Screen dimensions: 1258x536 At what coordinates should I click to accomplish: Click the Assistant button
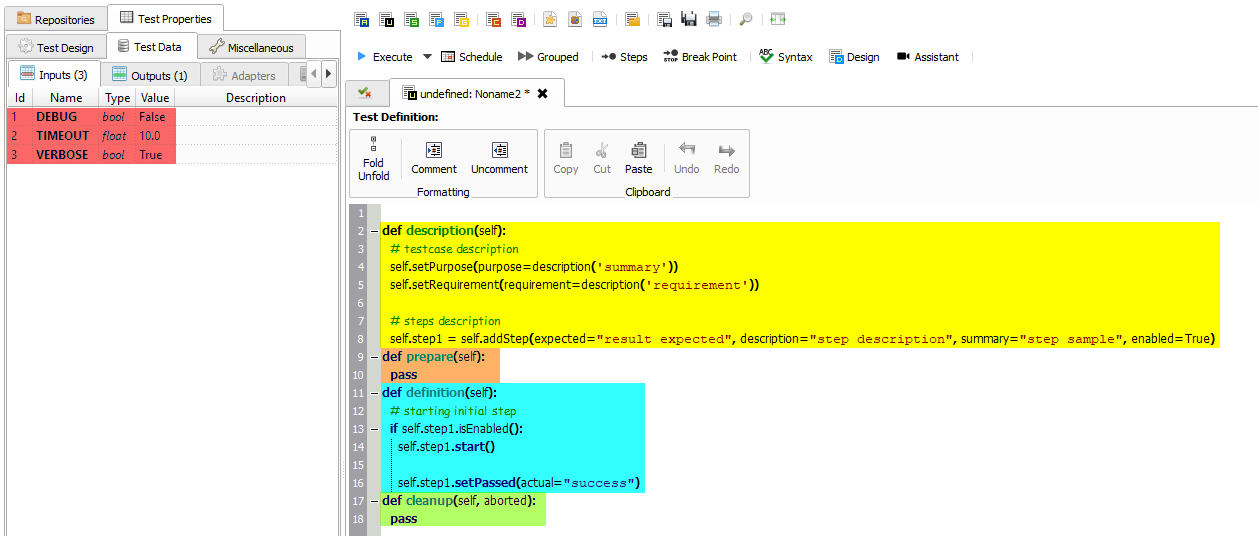coord(928,57)
